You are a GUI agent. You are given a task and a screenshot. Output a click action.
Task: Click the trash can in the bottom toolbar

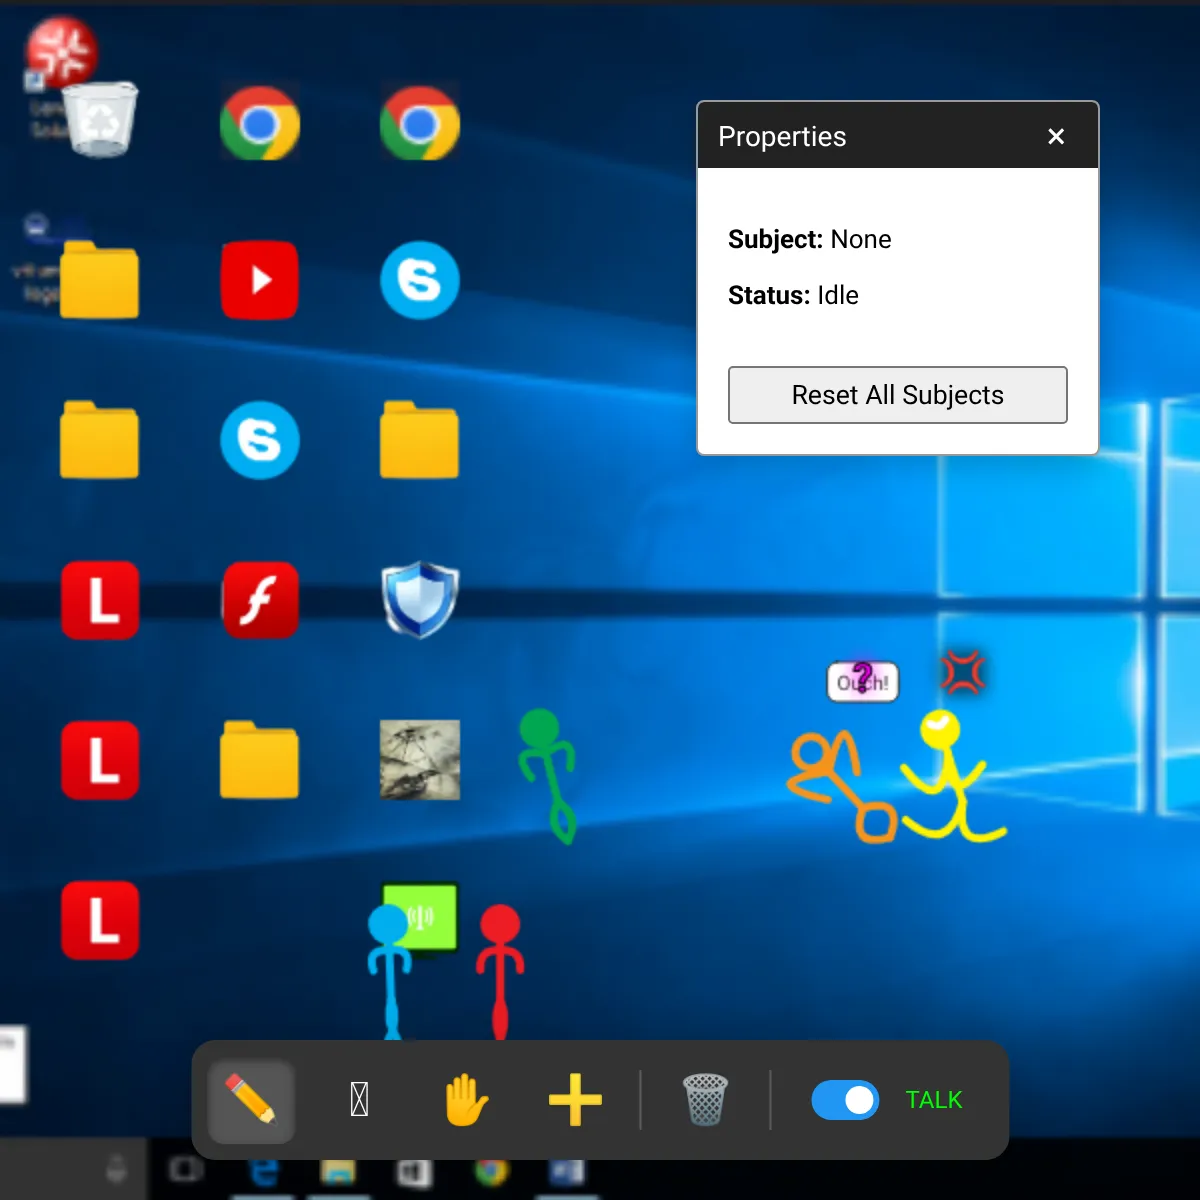click(705, 1100)
